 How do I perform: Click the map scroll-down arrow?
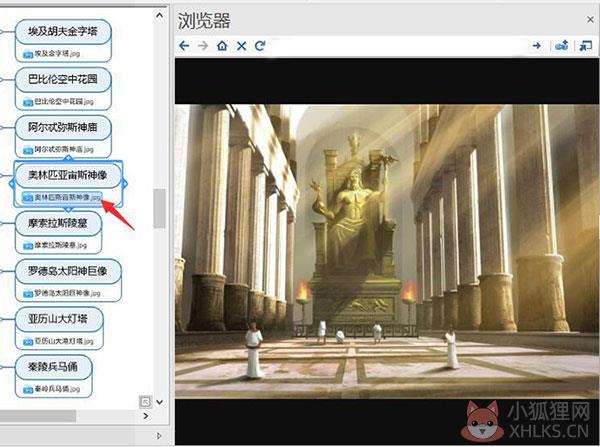160,402
